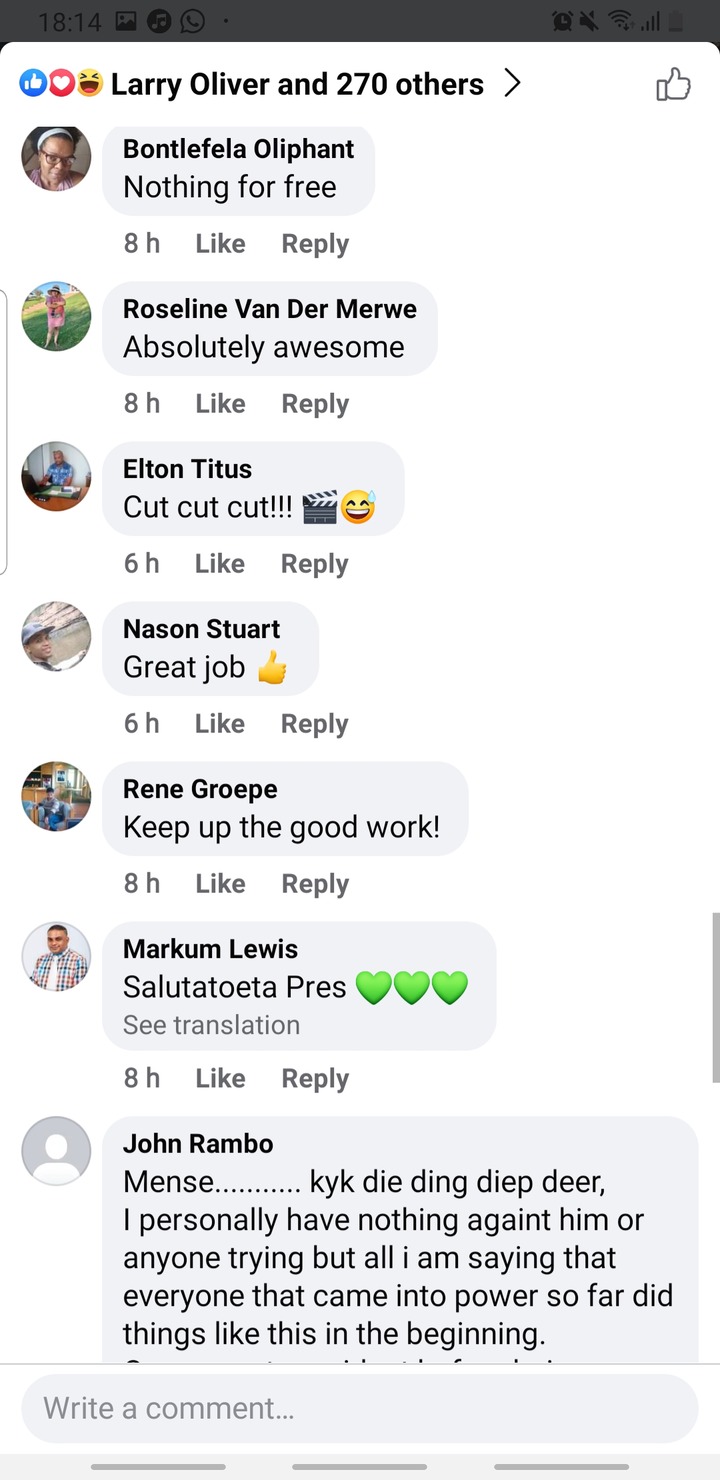Show translation of Markum Lewis's comment
The width and height of the screenshot is (720, 1480).
[211, 1025]
